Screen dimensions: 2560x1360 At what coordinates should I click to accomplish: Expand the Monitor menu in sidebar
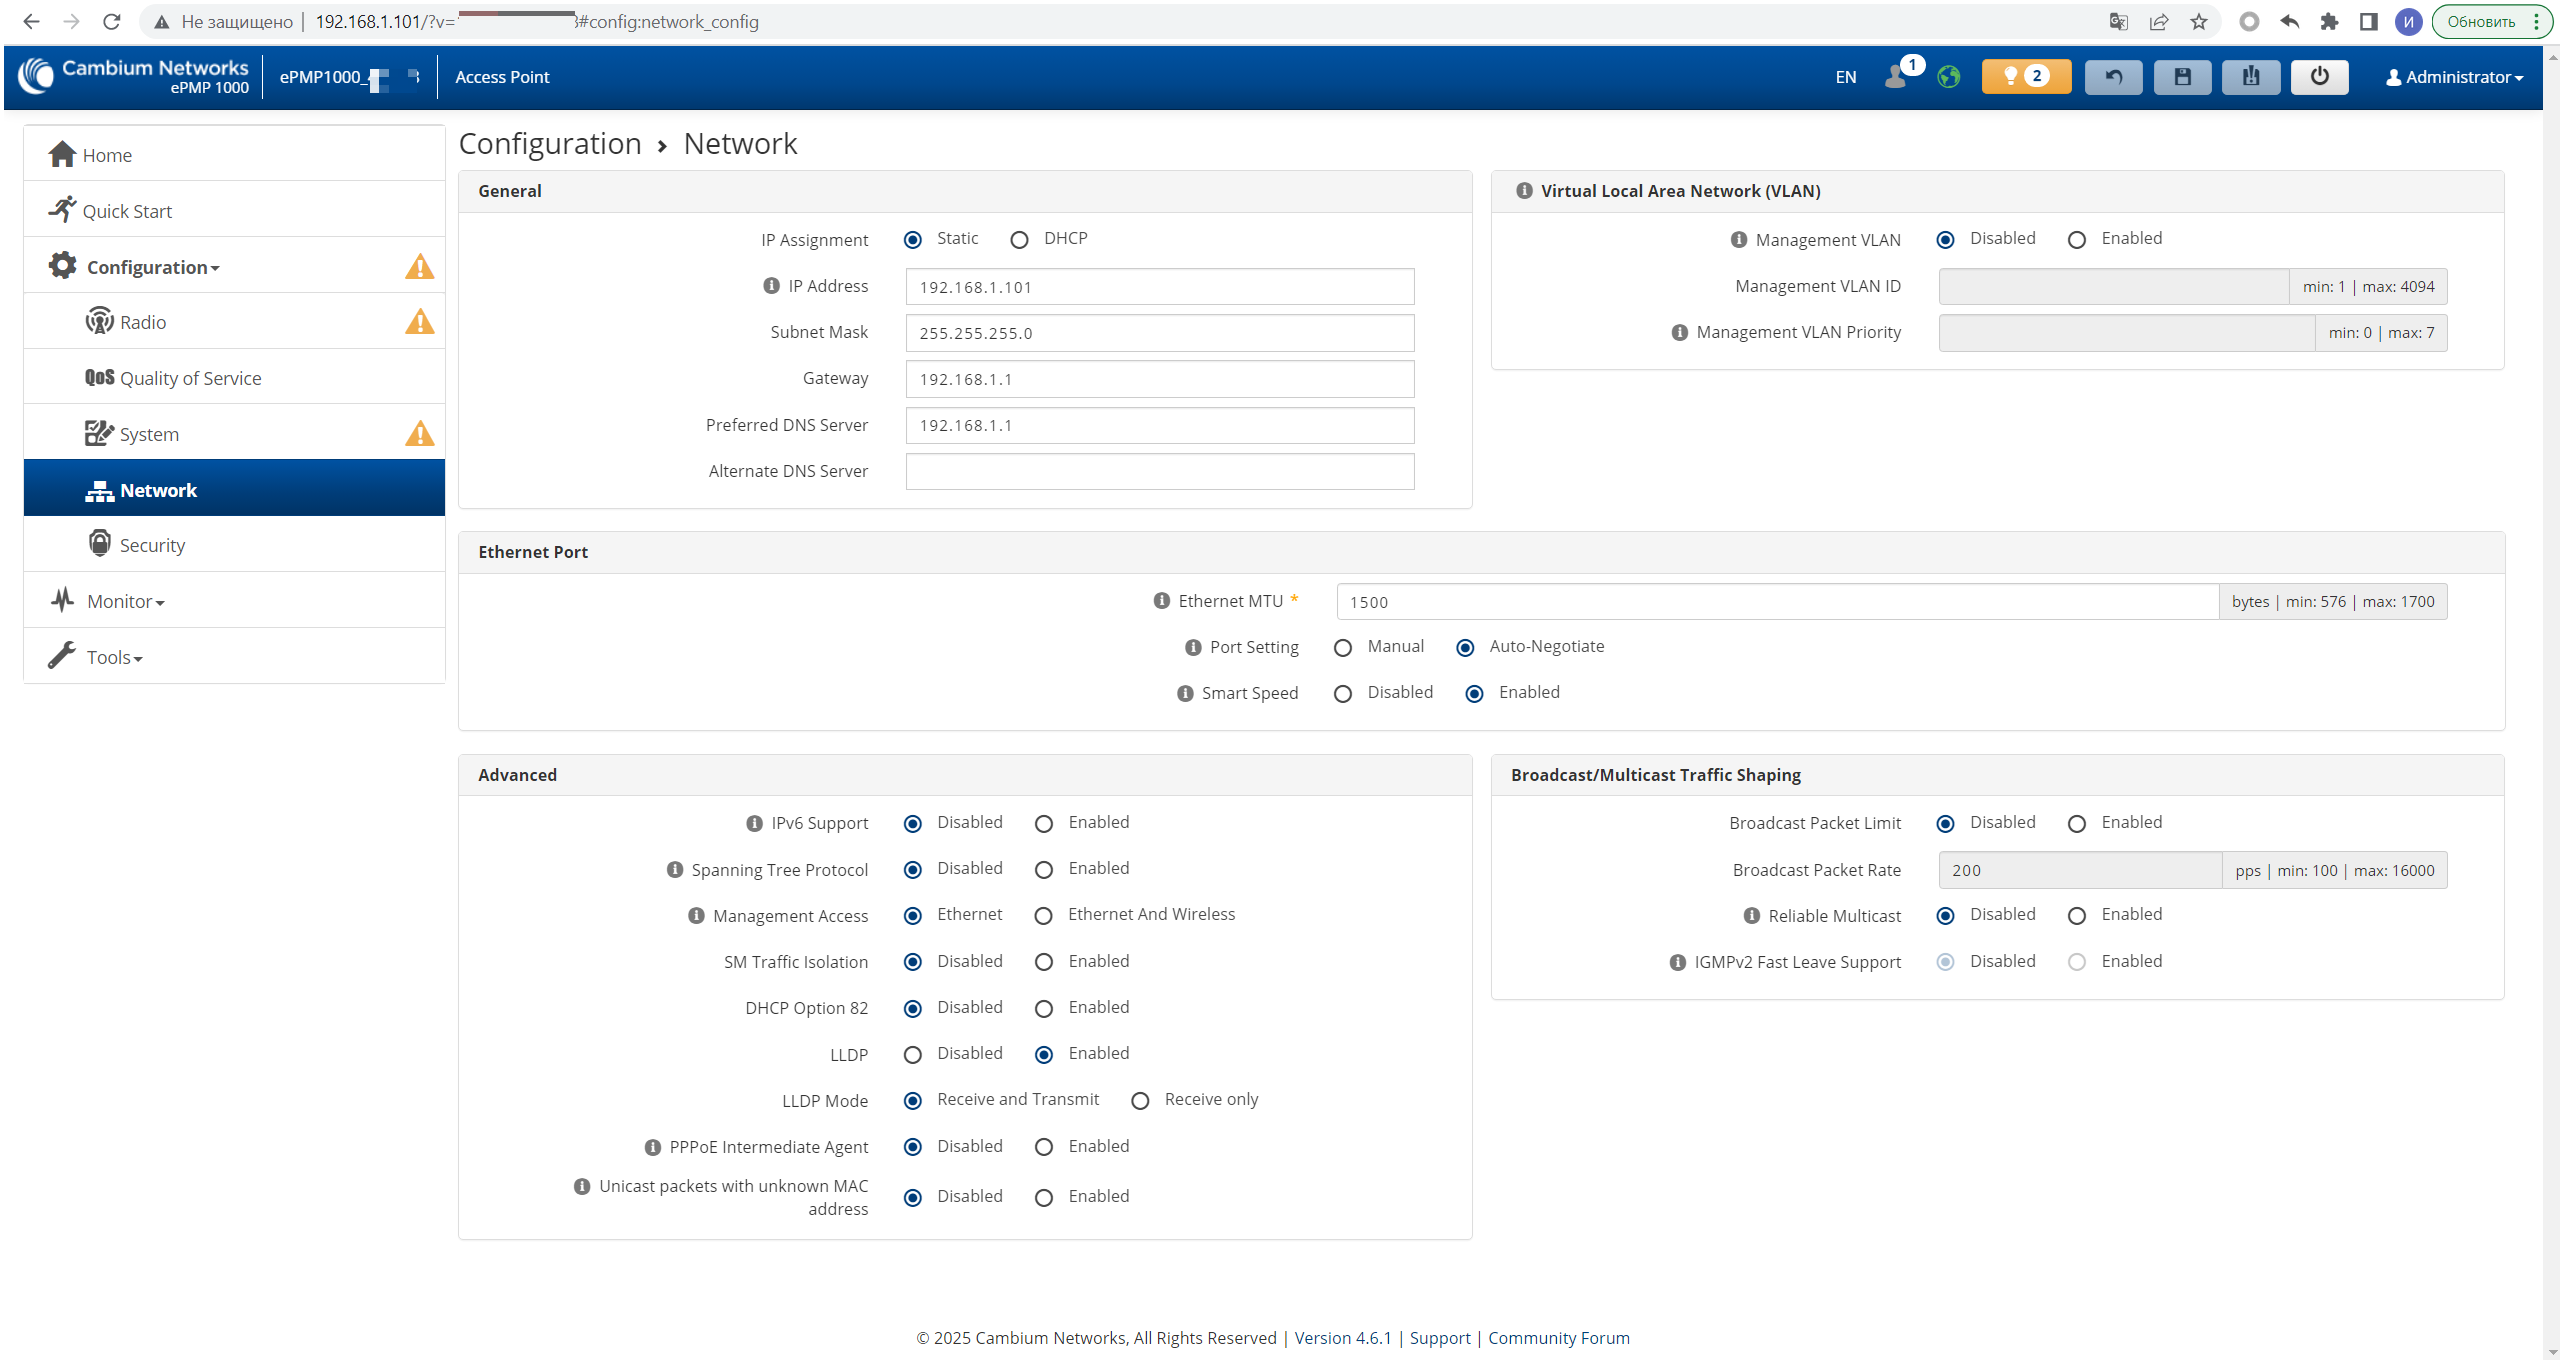tap(125, 601)
